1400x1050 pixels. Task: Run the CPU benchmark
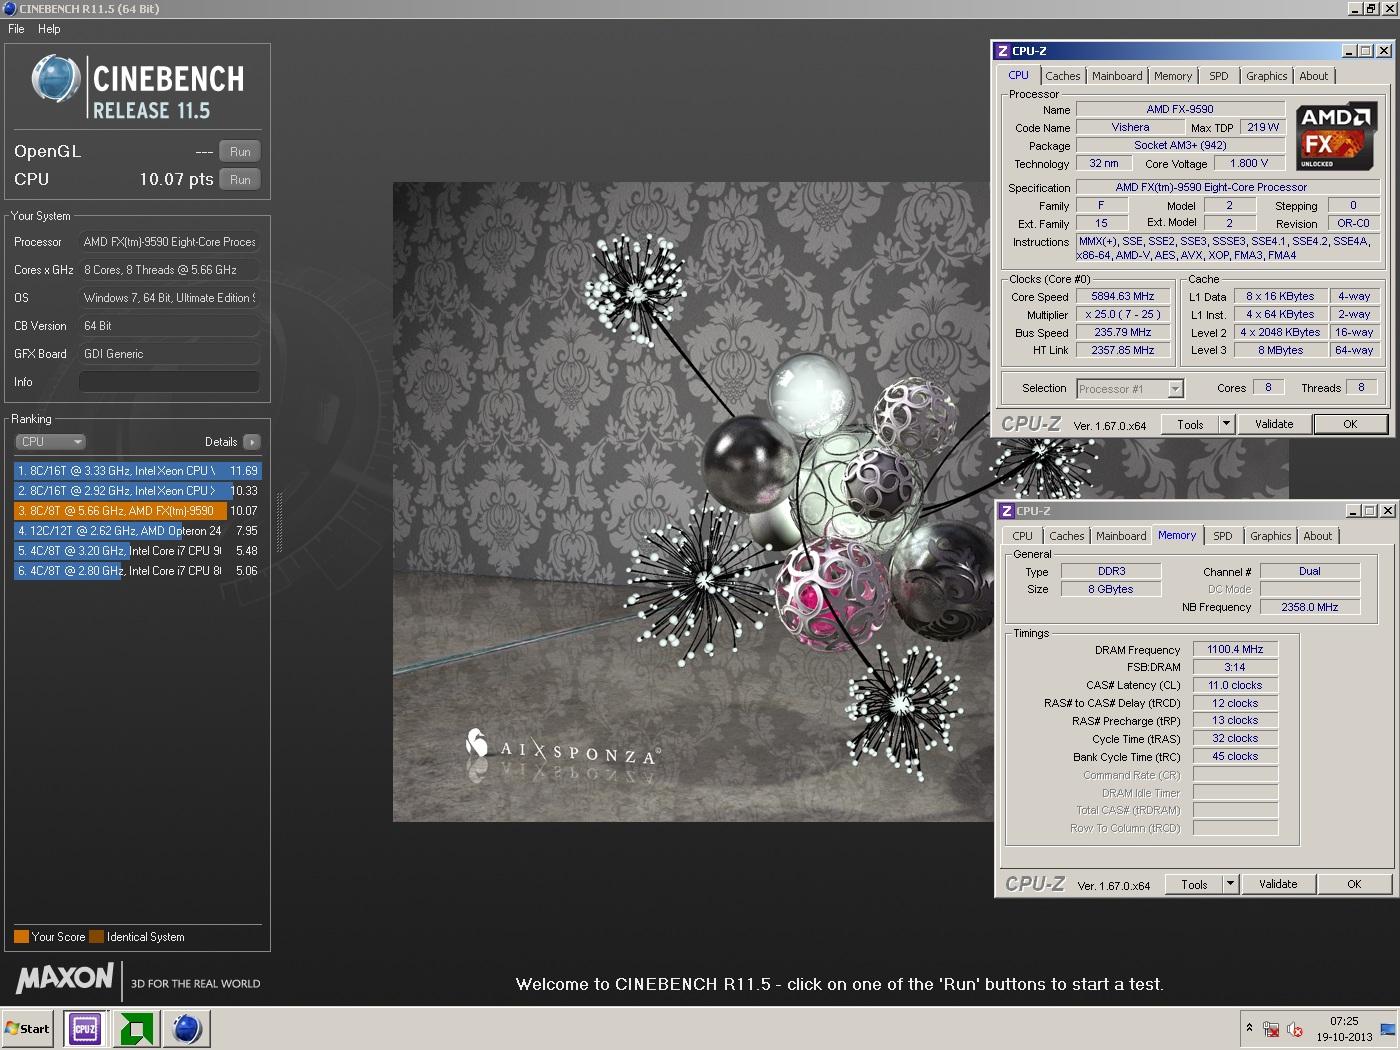(x=240, y=180)
